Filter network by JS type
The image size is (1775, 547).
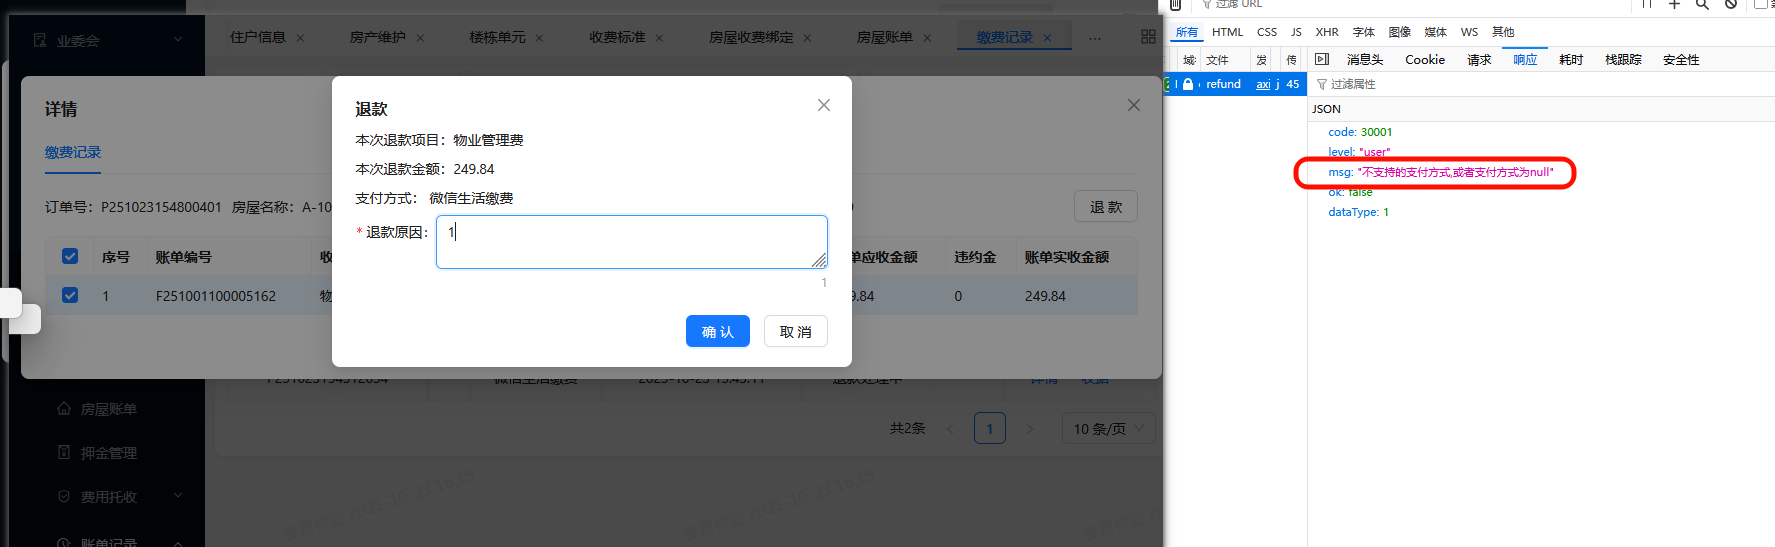click(x=1296, y=32)
